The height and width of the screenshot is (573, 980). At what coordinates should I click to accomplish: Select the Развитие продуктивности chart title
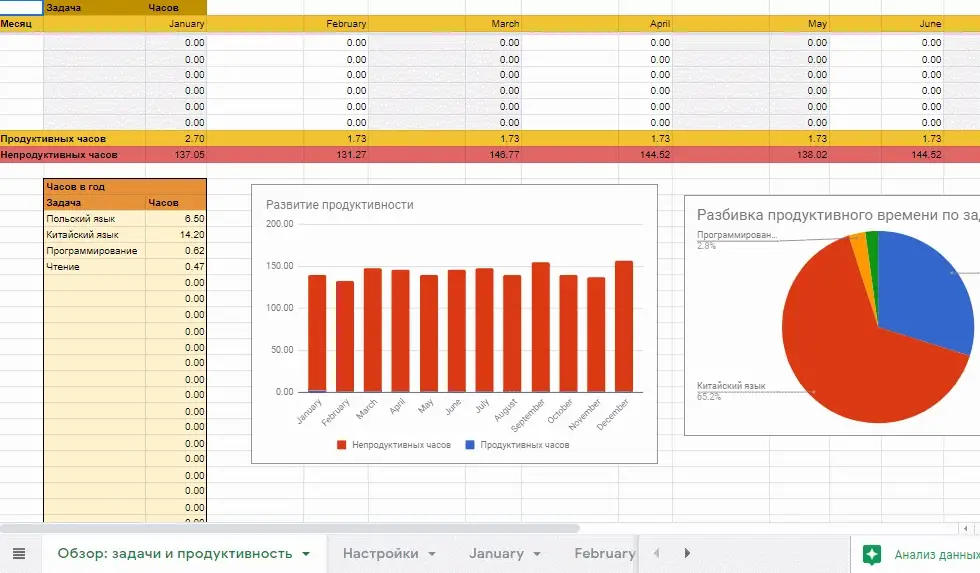[339, 205]
